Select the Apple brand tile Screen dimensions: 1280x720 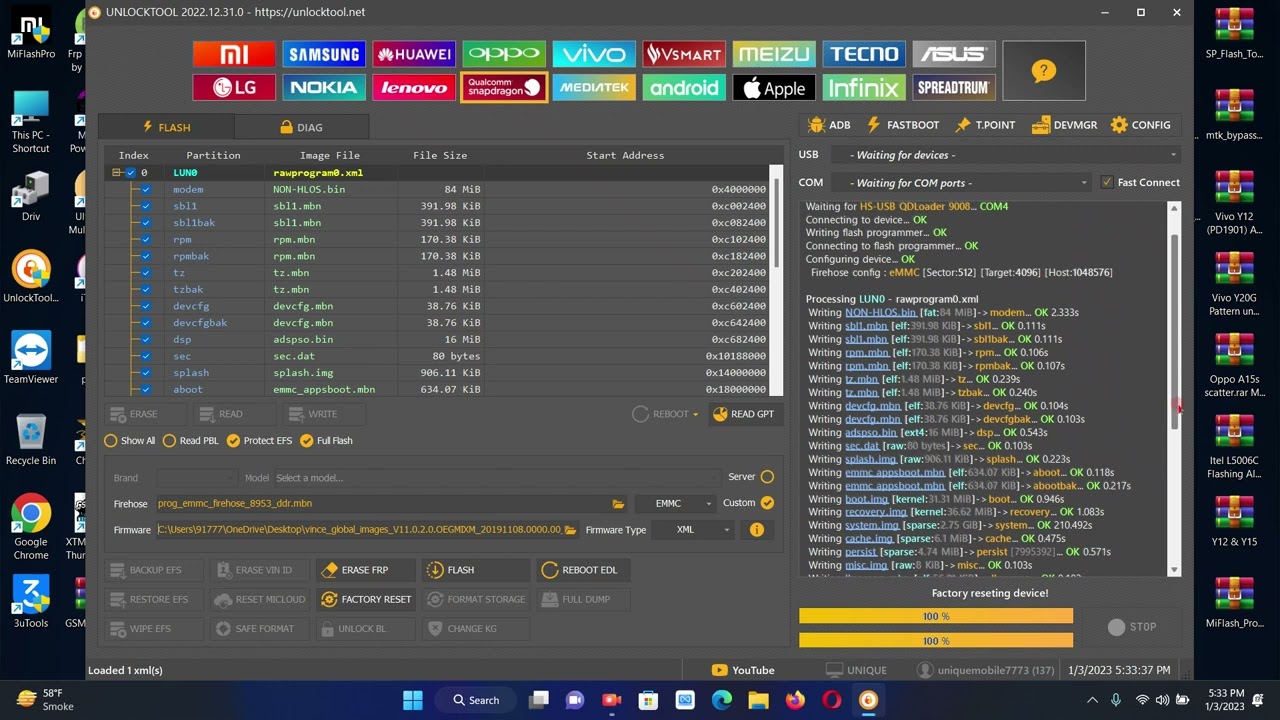click(x=774, y=88)
